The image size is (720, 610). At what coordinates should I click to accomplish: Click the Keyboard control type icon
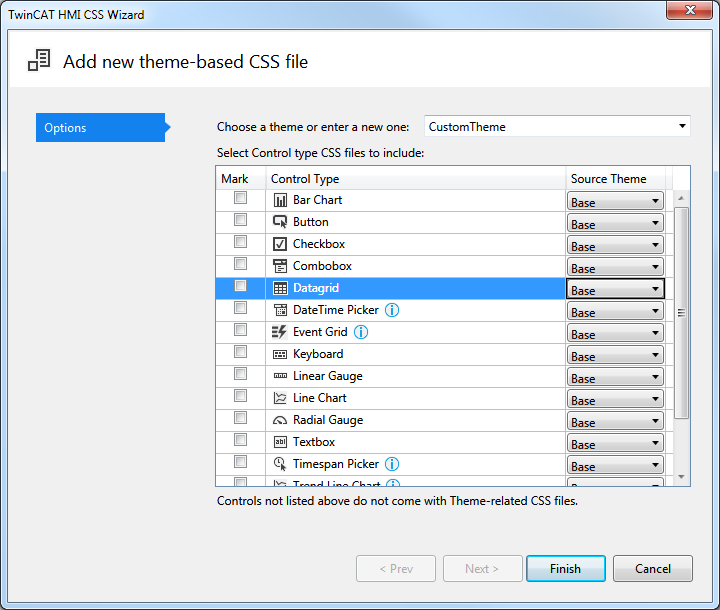(x=280, y=354)
